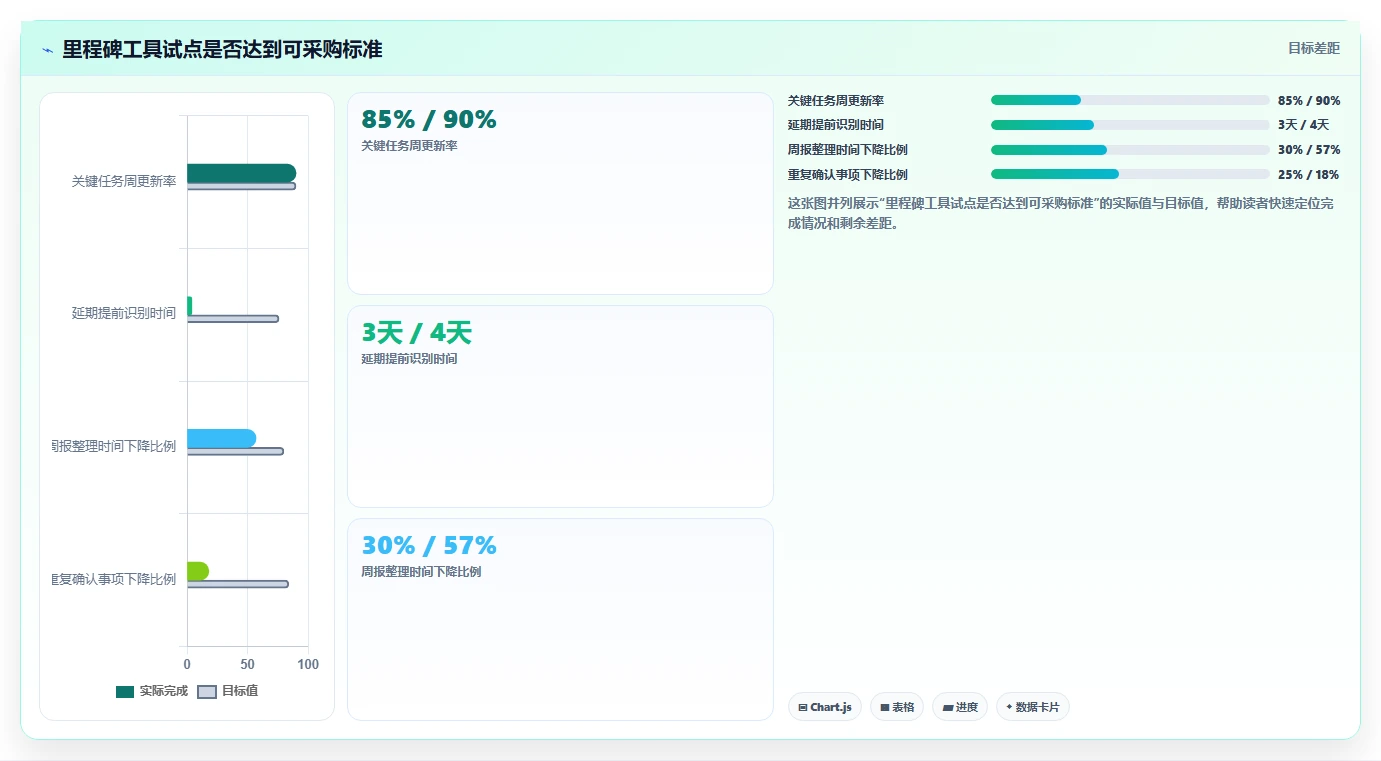Image resolution: width=1381 pixels, height=761 pixels.
Task: Click the 延期提前识别时间 chart axis label
Action: coord(124,314)
